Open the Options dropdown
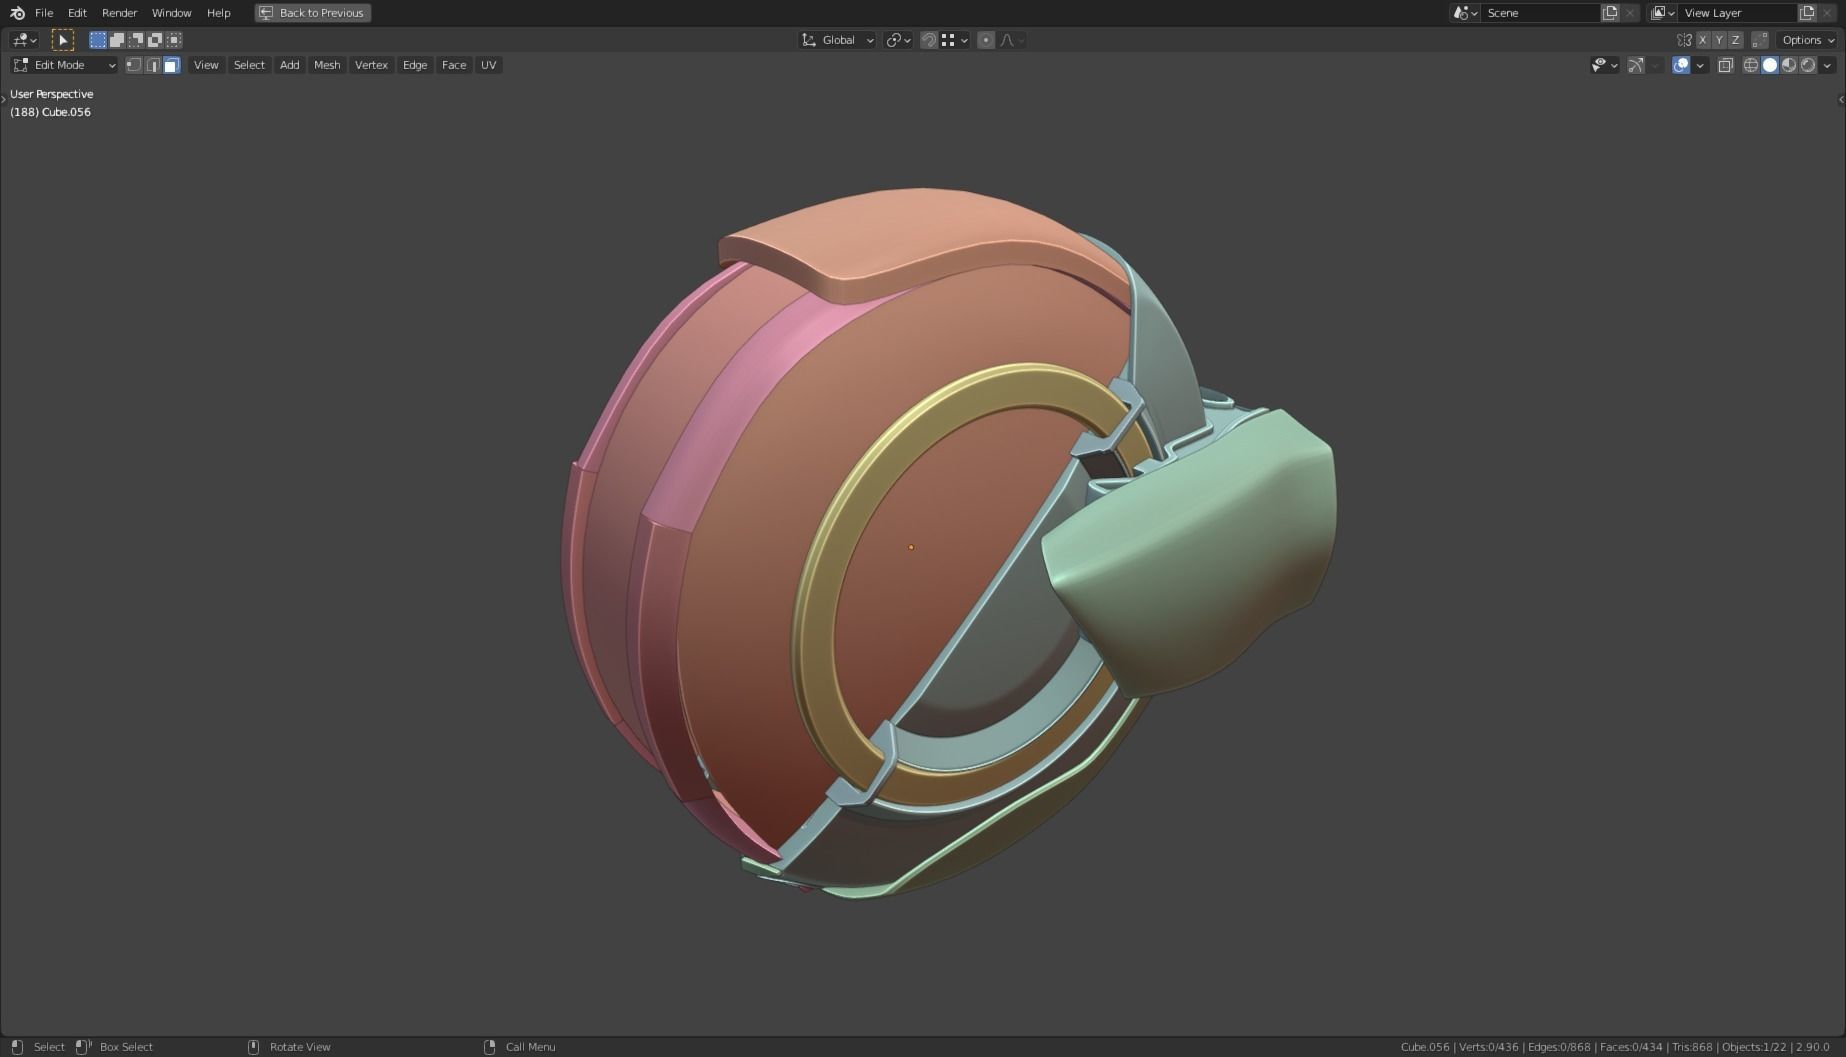The image size is (1846, 1057). click(1808, 40)
